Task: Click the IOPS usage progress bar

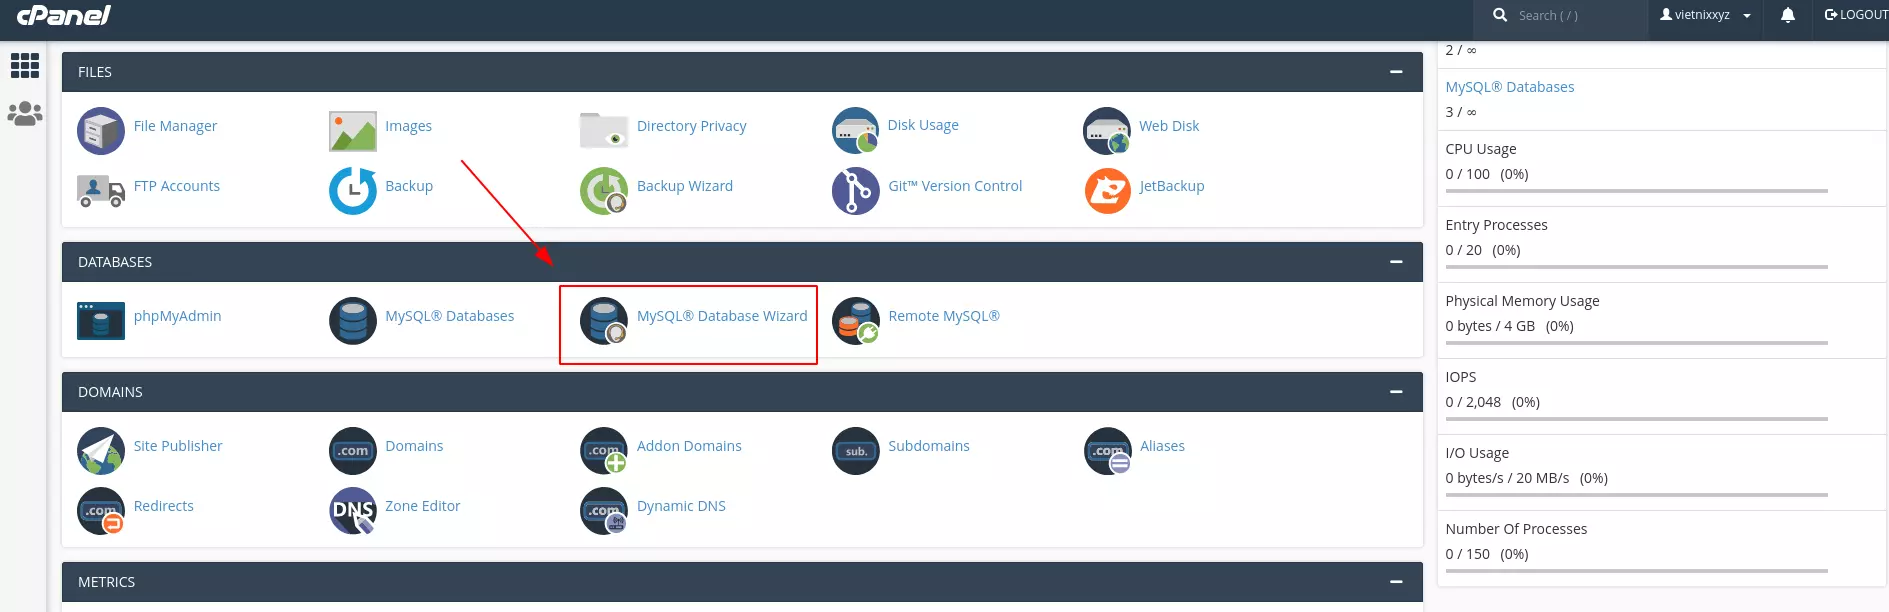Action: click(1636, 419)
